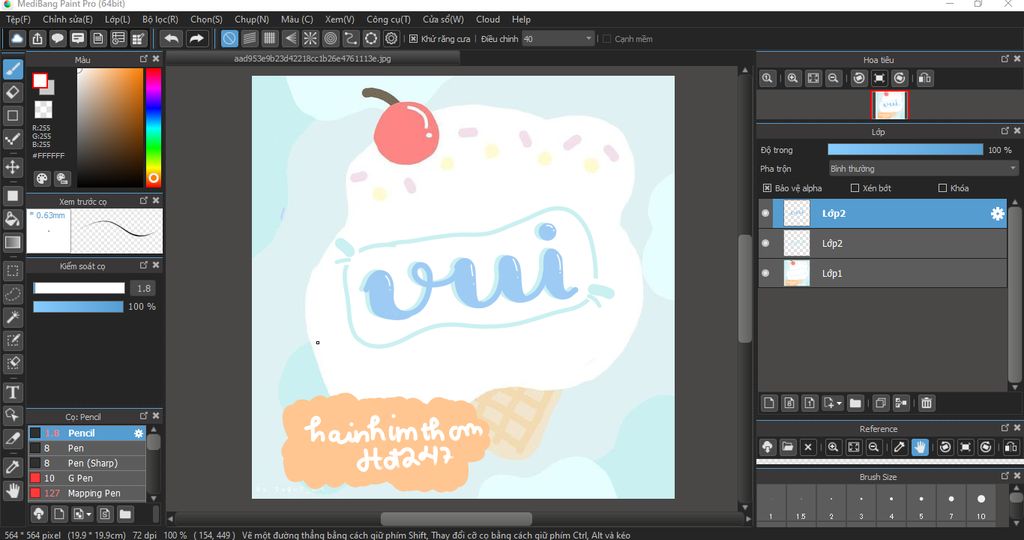The image size is (1024, 540).
Task: Delete layer with trash icon
Action: tap(926, 403)
